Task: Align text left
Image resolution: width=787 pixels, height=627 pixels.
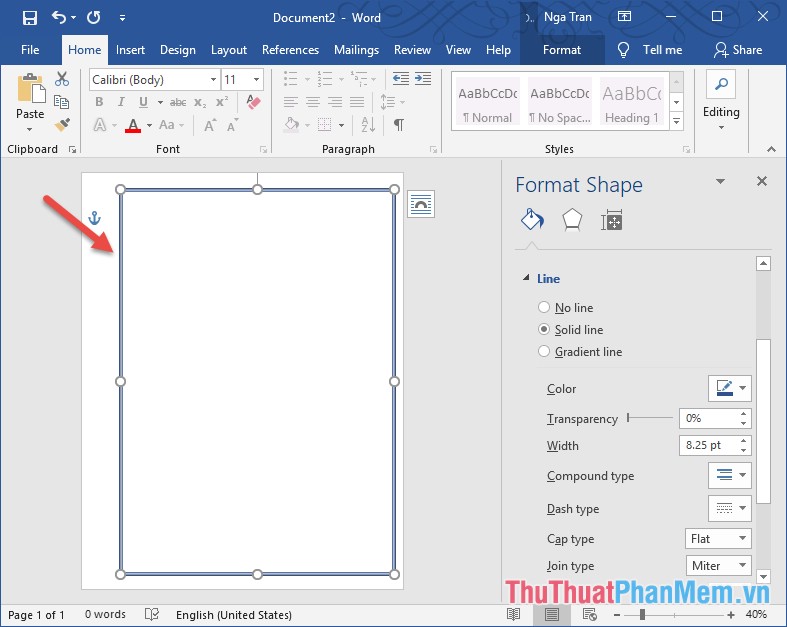Action: tap(291, 102)
